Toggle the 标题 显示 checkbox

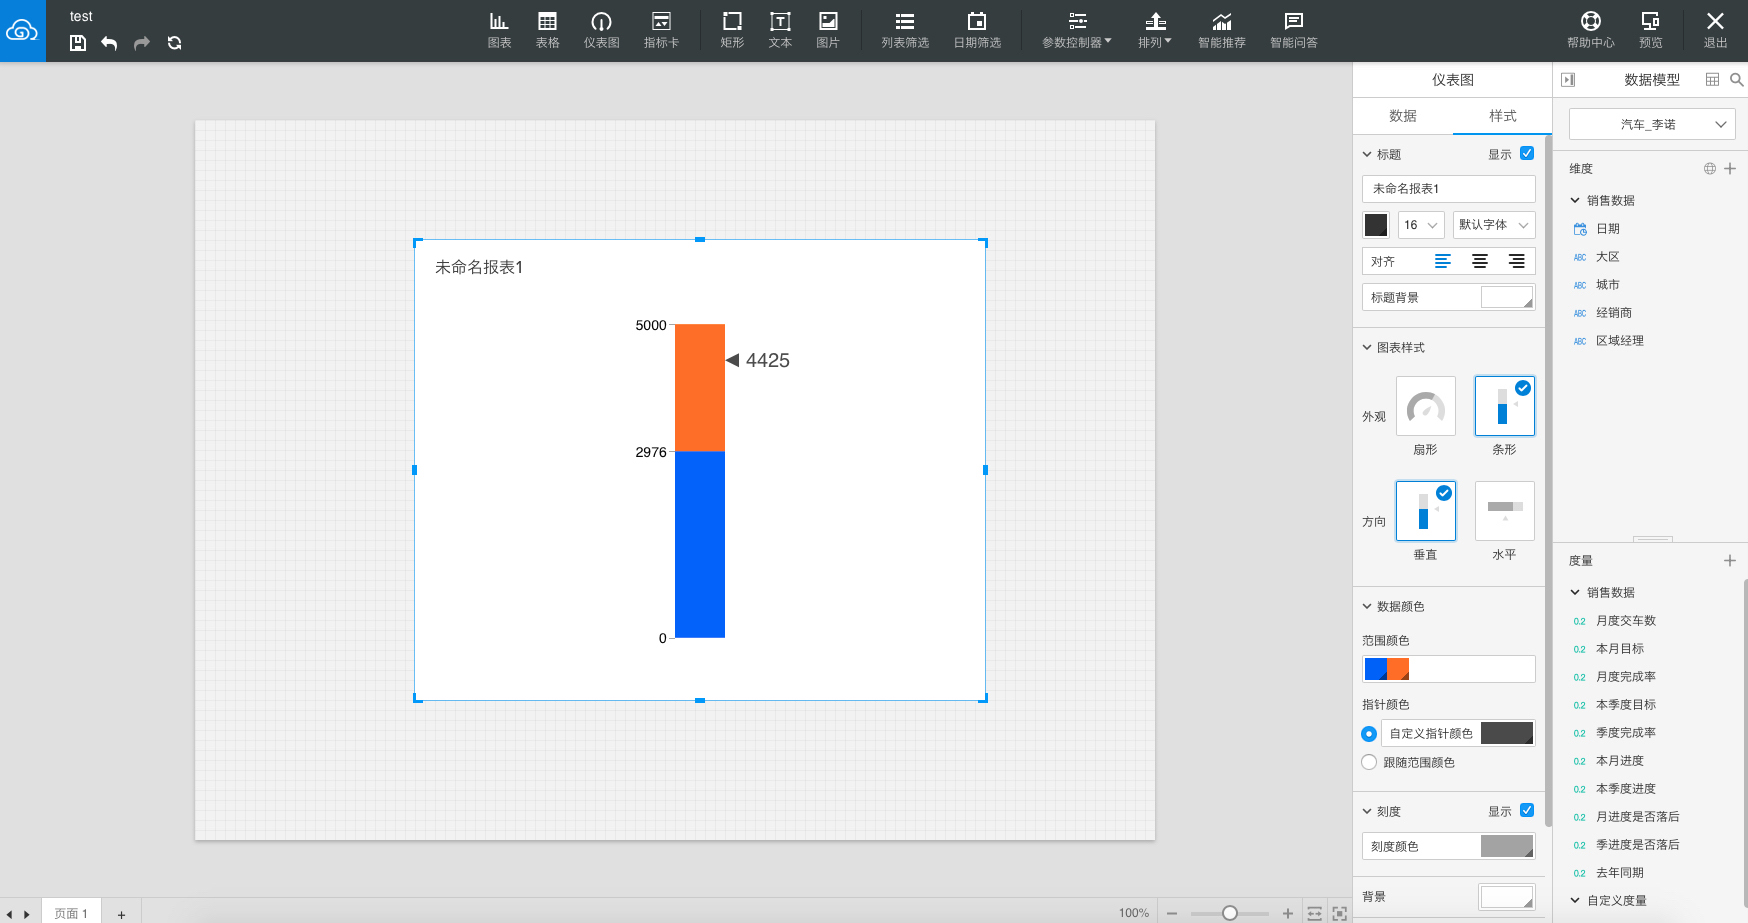coord(1527,153)
